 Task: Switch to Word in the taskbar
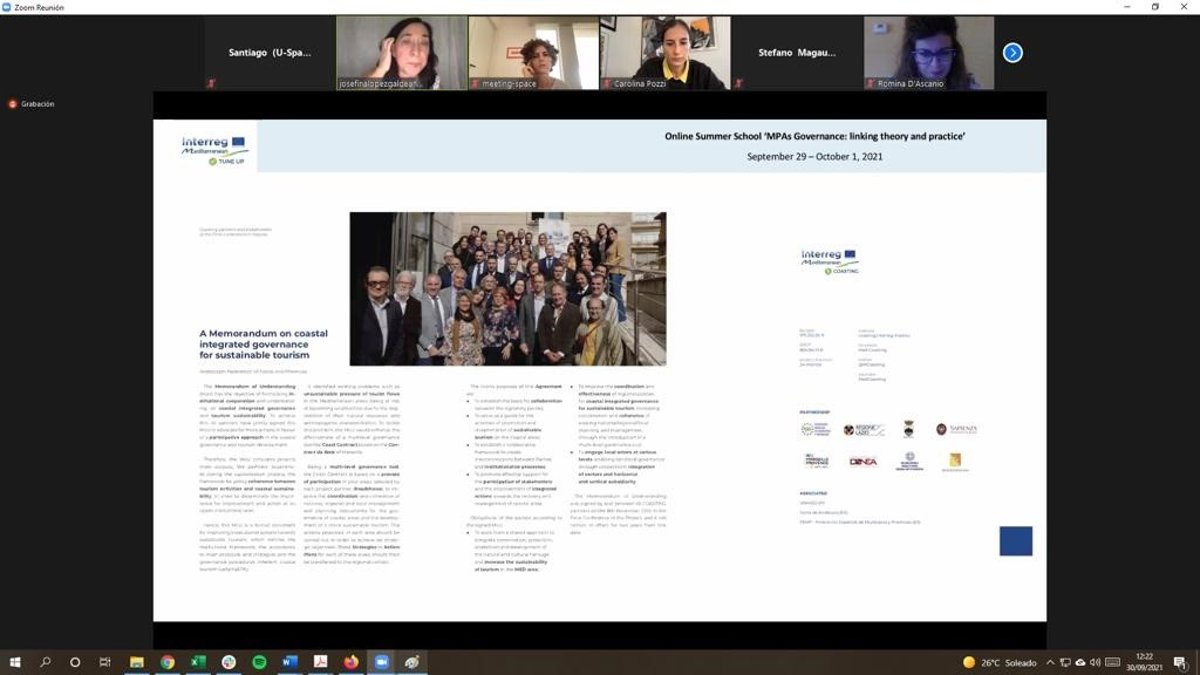pyautogui.click(x=290, y=662)
